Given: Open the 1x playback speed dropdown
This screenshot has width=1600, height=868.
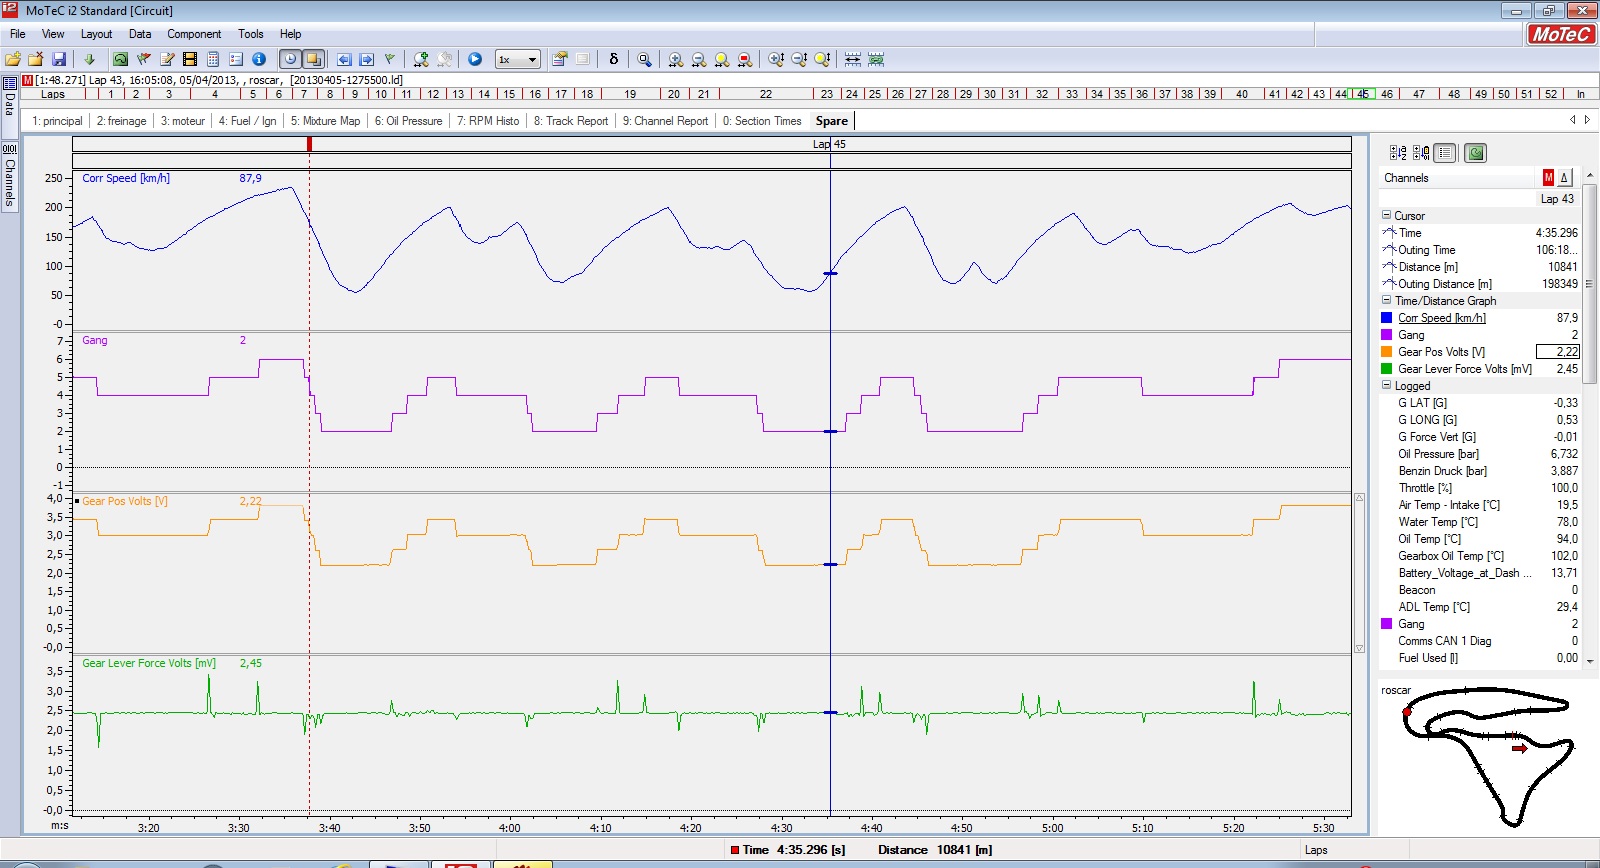Looking at the screenshot, I should (518, 59).
